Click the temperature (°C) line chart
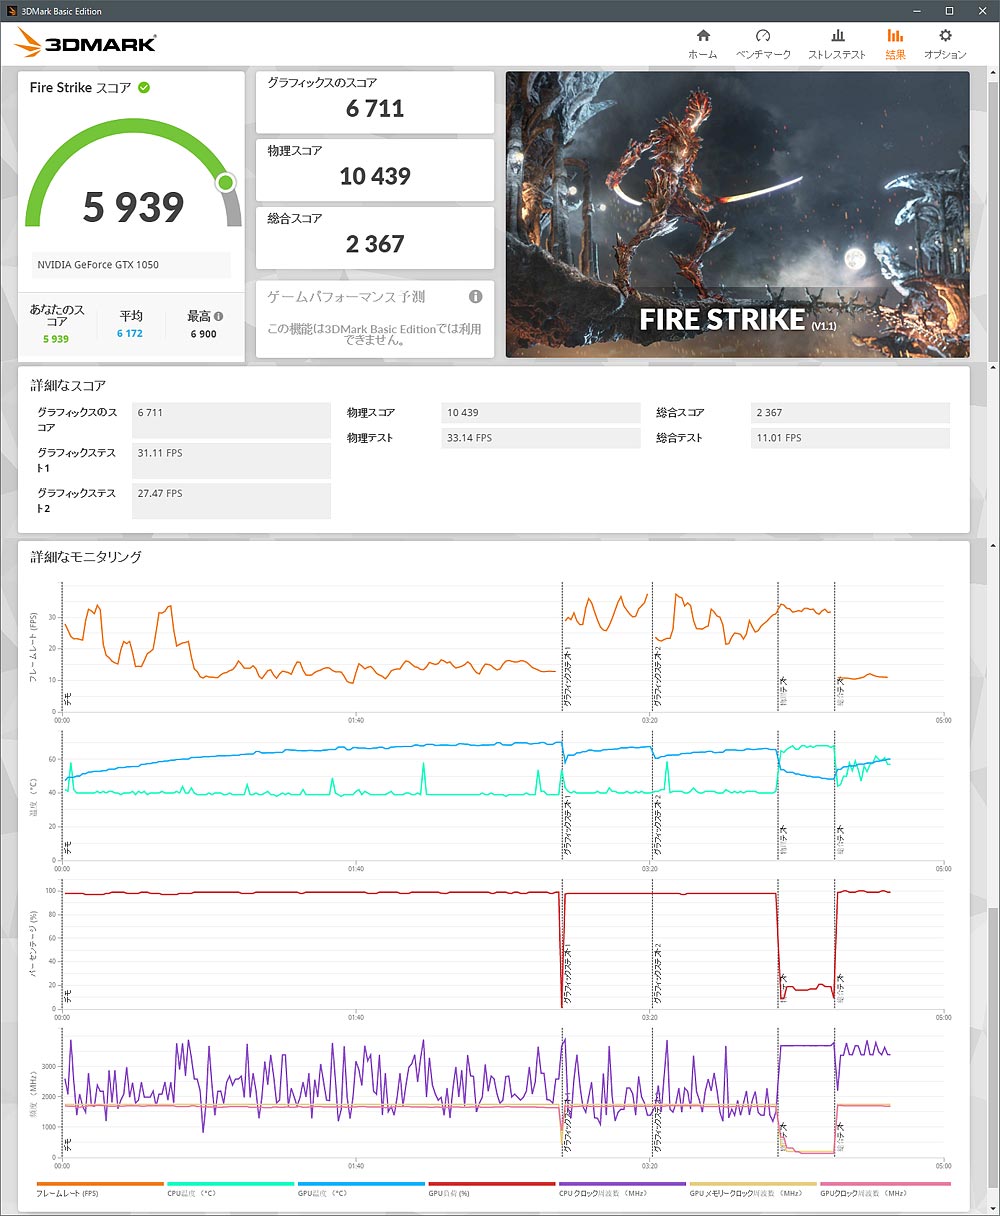Screen dimensions: 1000x1216 (503, 795)
